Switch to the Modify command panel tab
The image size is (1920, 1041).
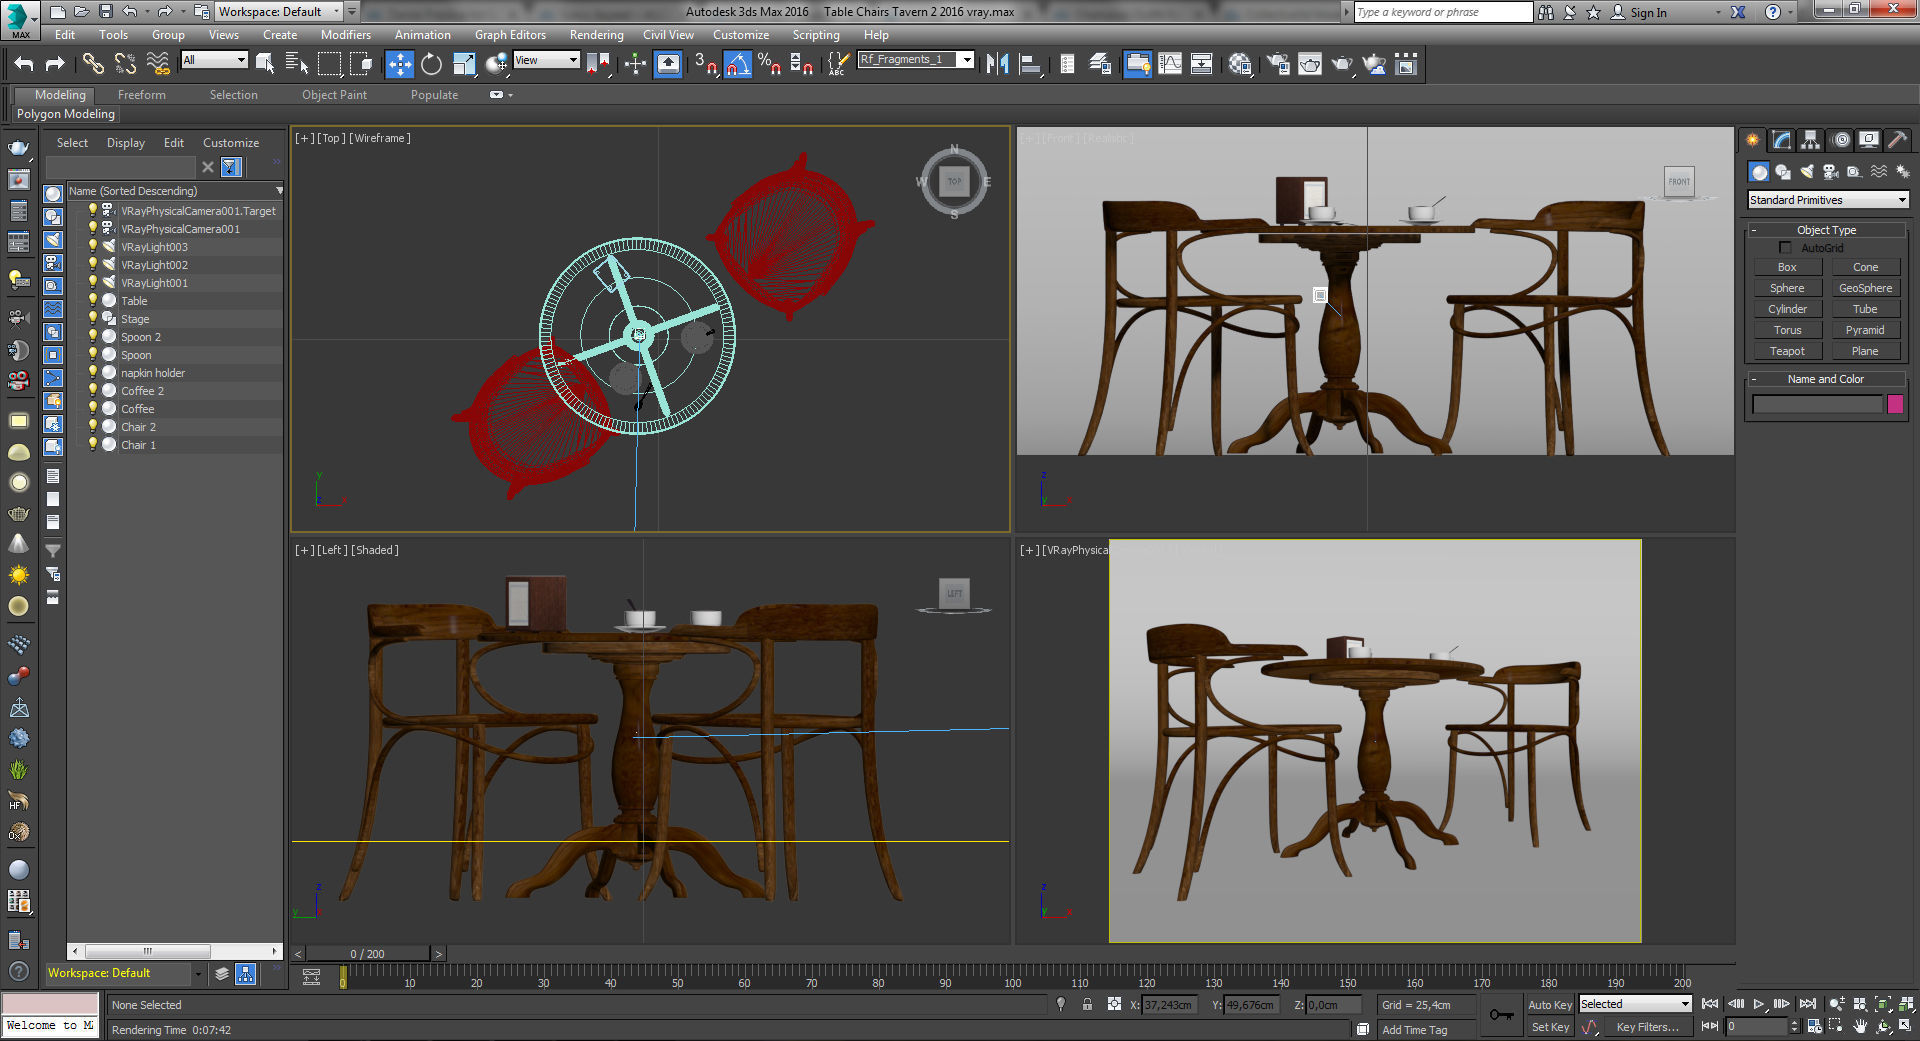[1781, 140]
